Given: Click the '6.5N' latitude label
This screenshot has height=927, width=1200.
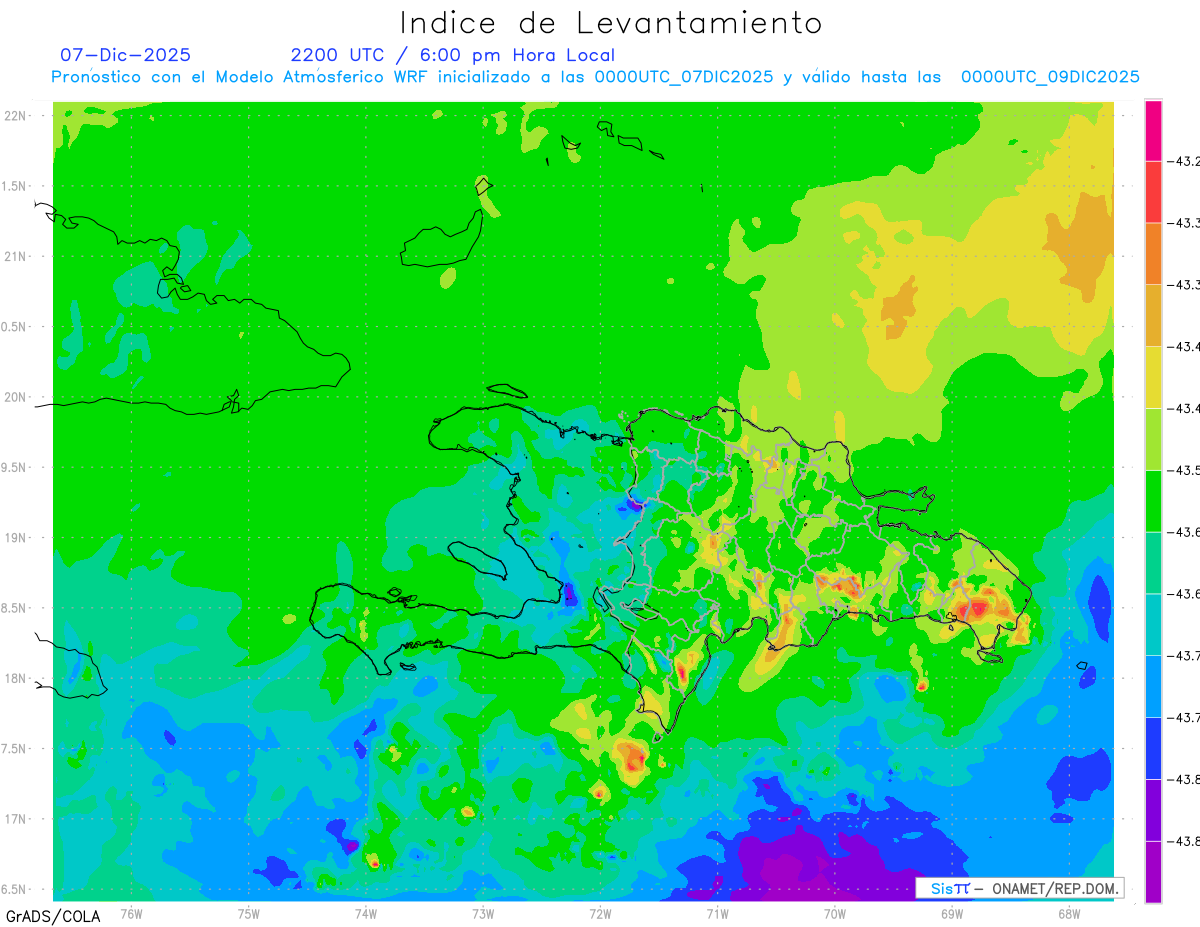Looking at the screenshot, I should click(x=14, y=890).
